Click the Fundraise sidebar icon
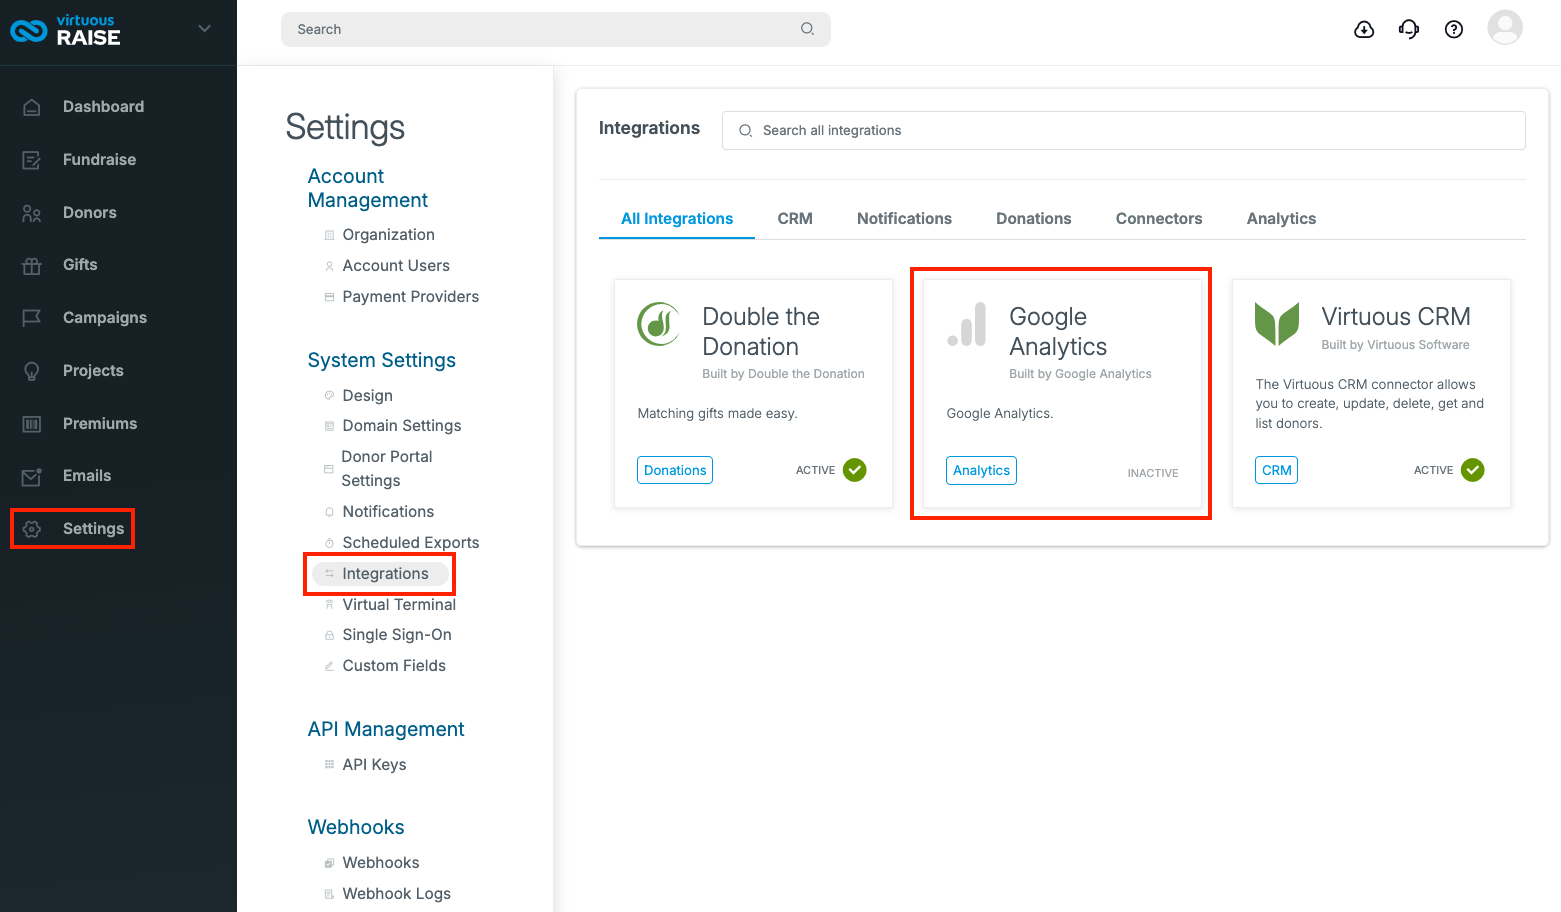Image resolution: width=1561 pixels, height=912 pixels. pos(32,160)
